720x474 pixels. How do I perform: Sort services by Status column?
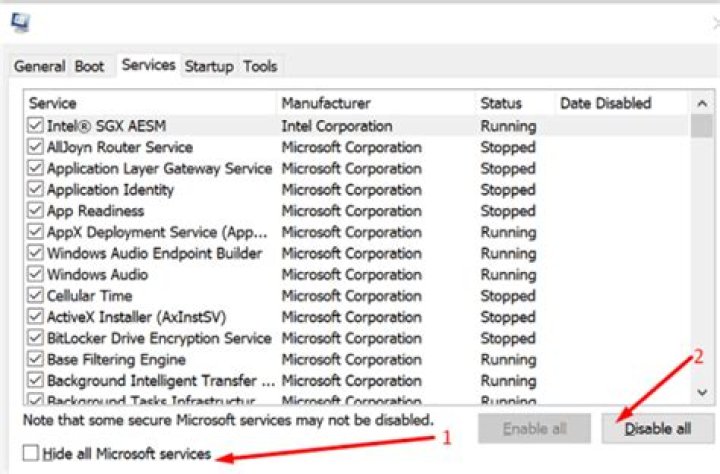point(514,103)
